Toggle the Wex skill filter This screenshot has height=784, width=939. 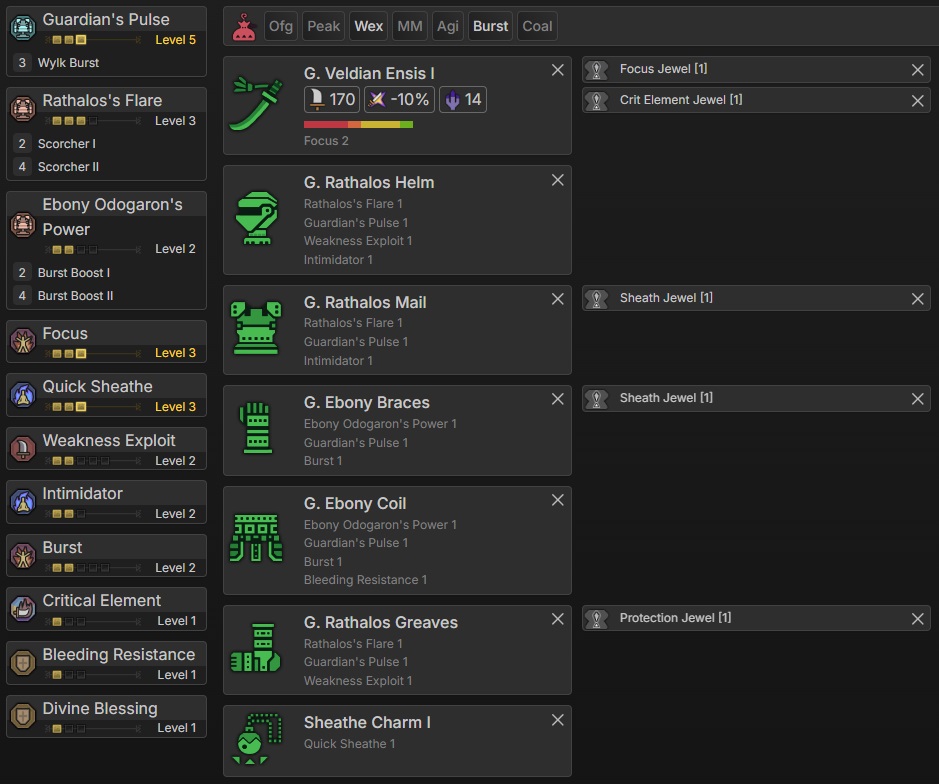point(369,27)
